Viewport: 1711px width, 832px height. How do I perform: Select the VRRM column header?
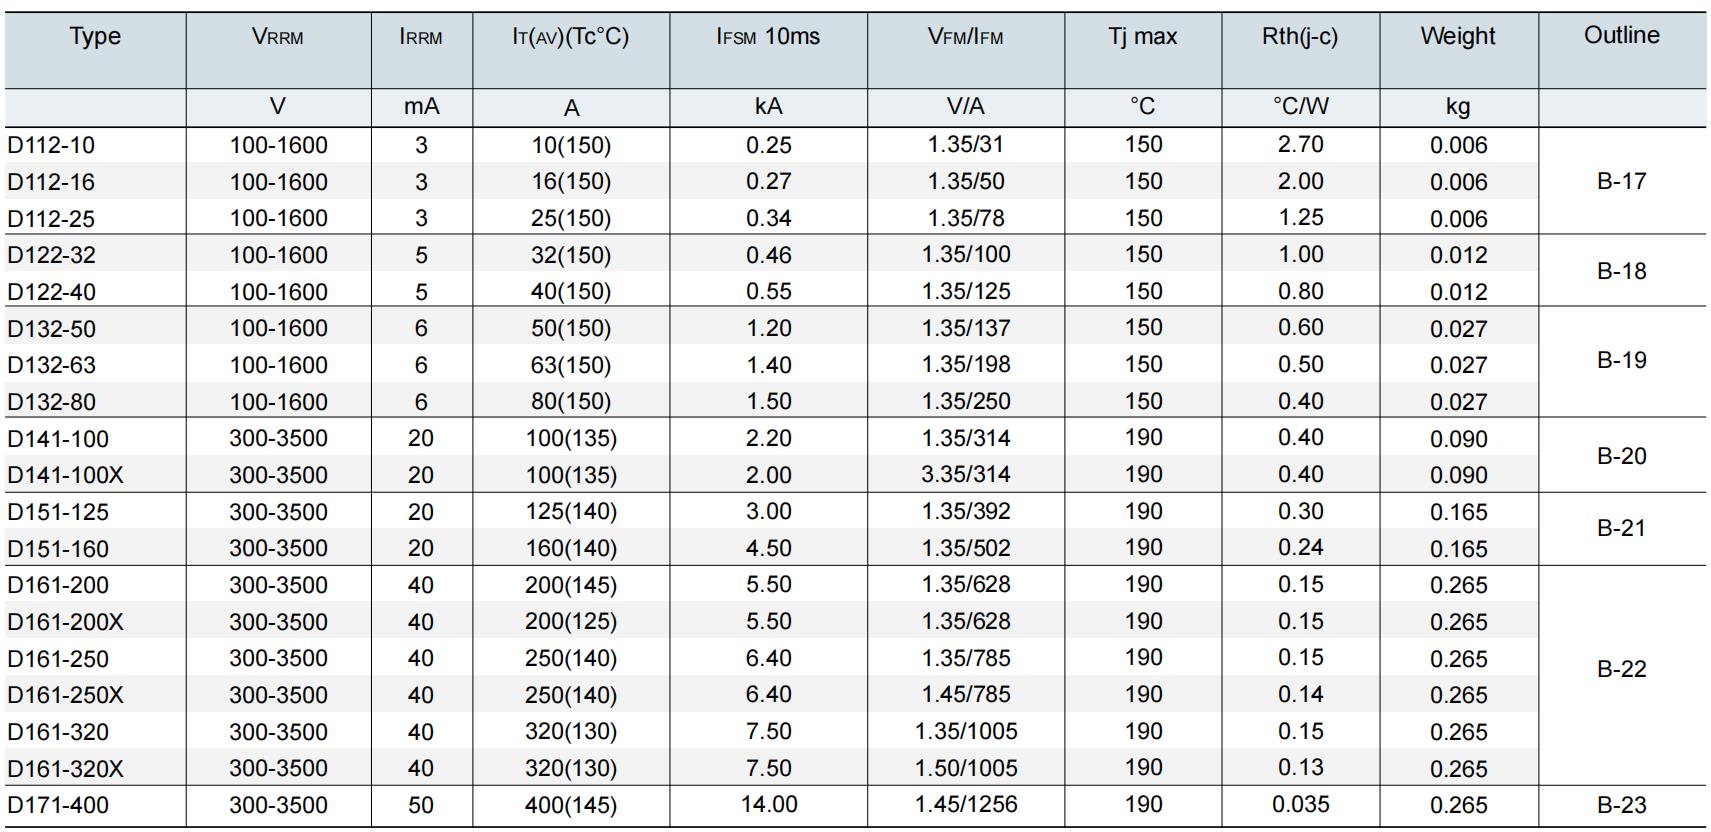tap(278, 37)
